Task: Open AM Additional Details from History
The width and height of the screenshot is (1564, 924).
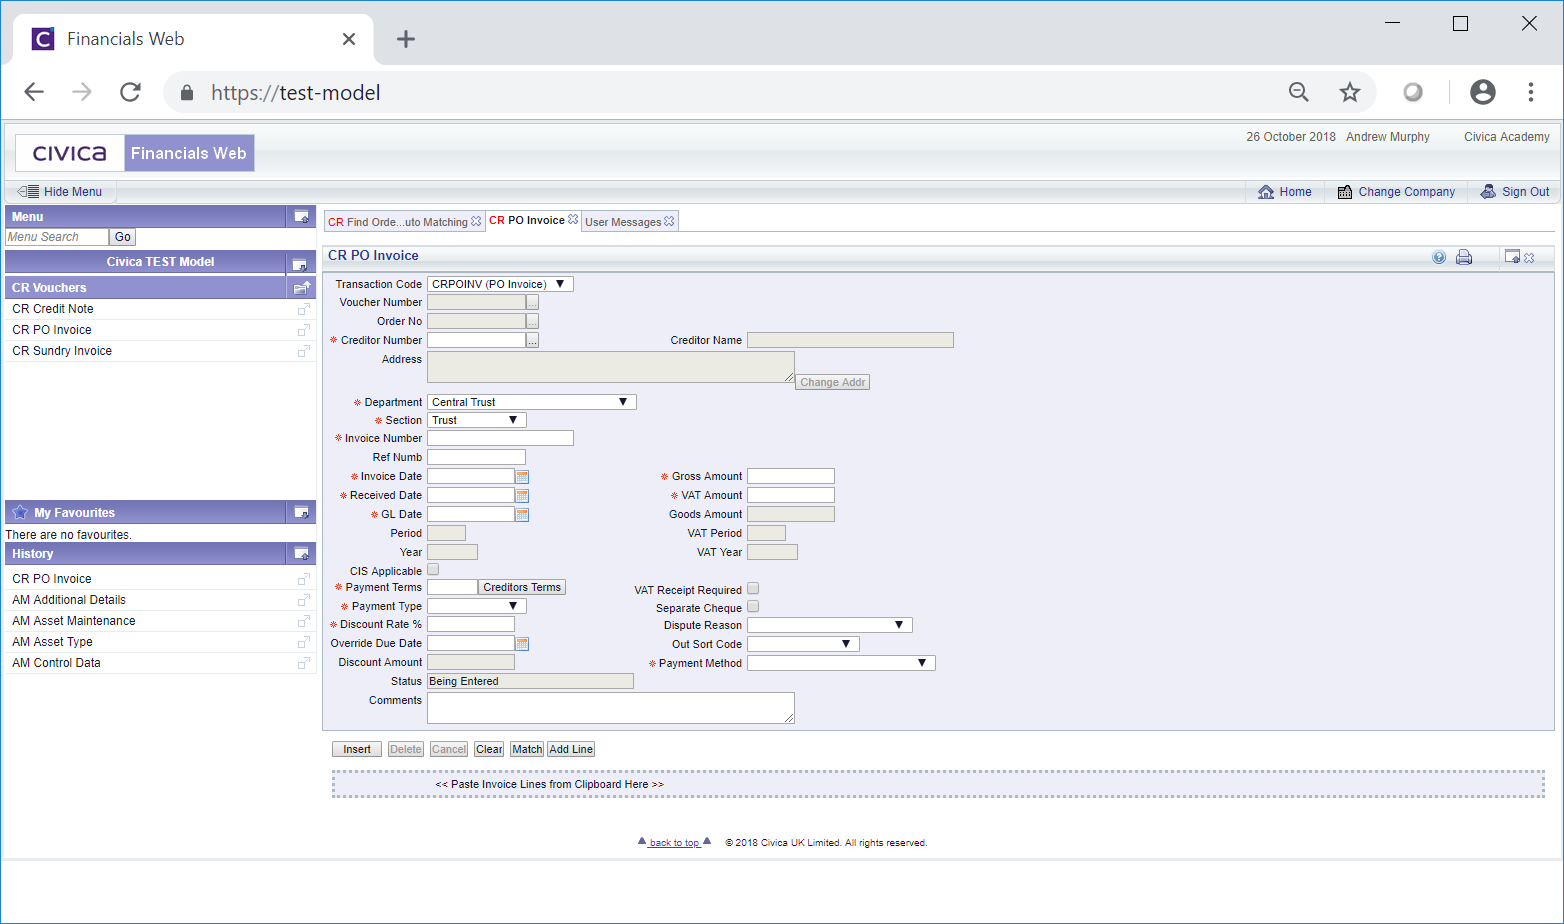Action: pos(69,600)
